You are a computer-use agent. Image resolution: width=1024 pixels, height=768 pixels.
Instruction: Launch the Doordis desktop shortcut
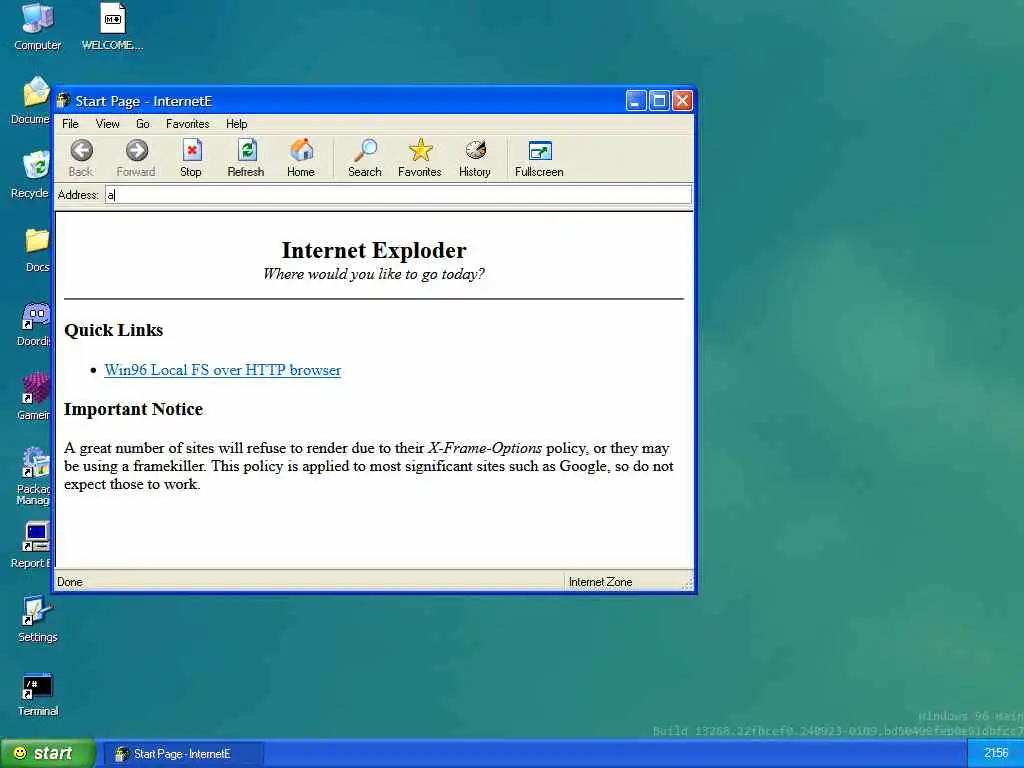(x=36, y=314)
